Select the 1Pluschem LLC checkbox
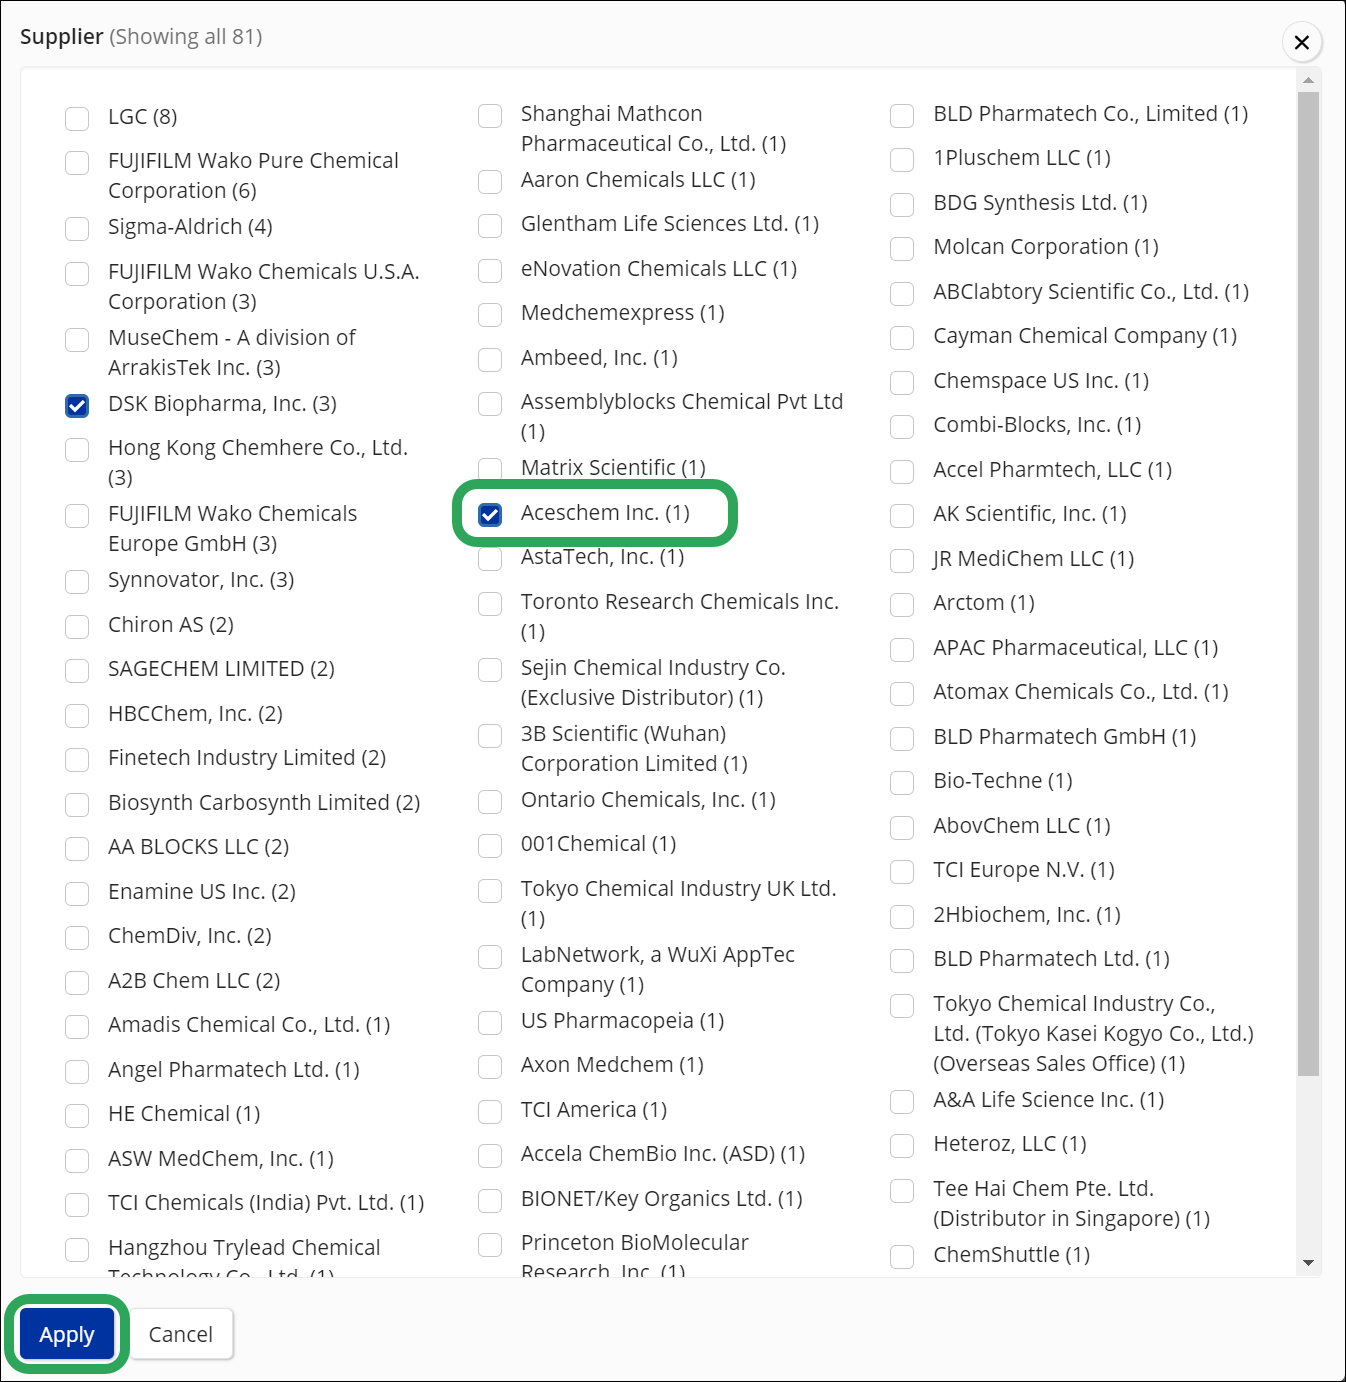The image size is (1346, 1382). coord(902,160)
